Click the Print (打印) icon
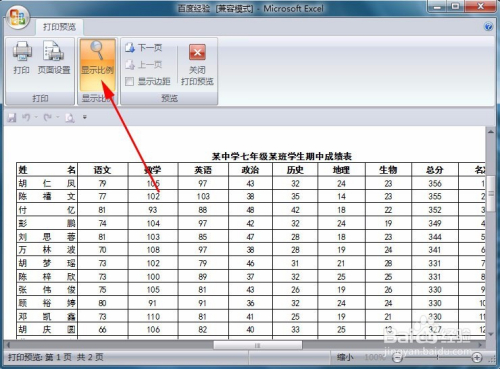500x369 pixels. tap(22, 58)
